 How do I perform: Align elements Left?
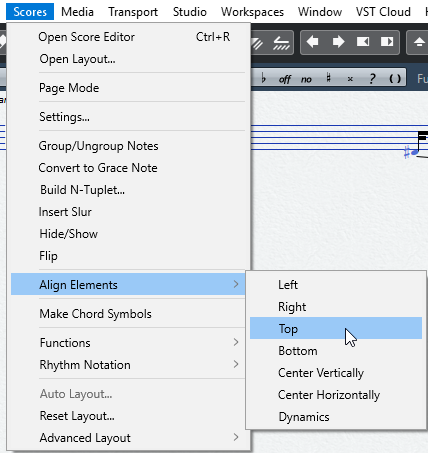click(336, 285)
